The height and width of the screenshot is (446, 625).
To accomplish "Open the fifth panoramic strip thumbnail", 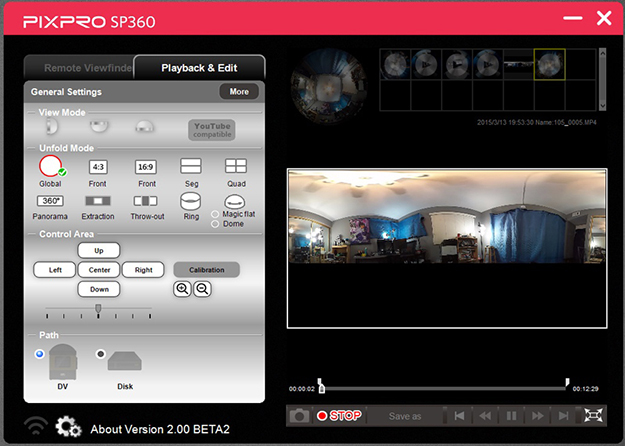I will (518, 65).
